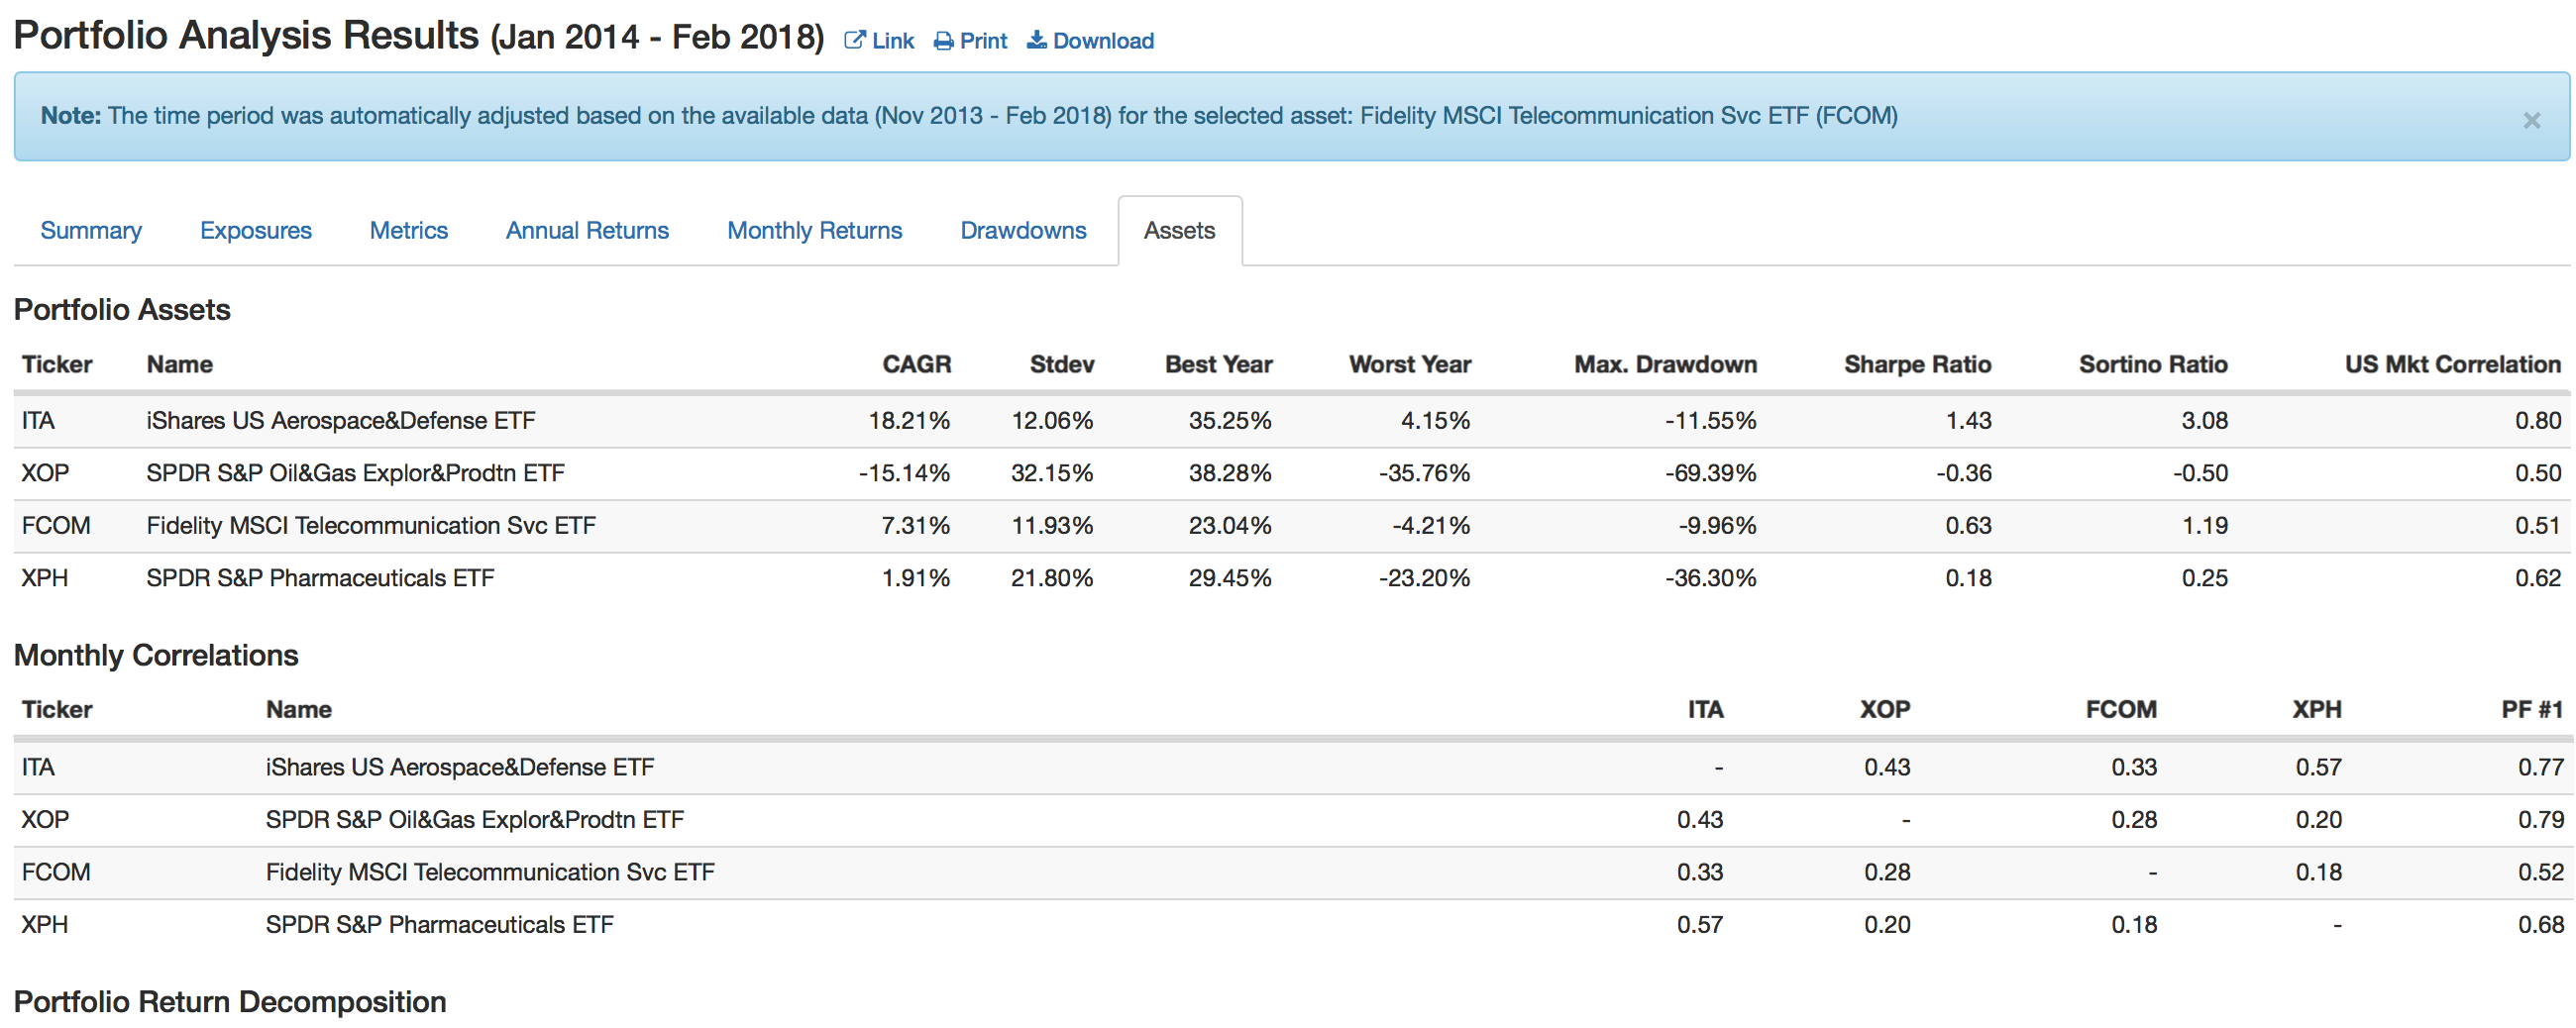Screen dimensions: 2576x1028
Task: Select XOP ticker in Portfolio Assets table
Action: coord(45,472)
